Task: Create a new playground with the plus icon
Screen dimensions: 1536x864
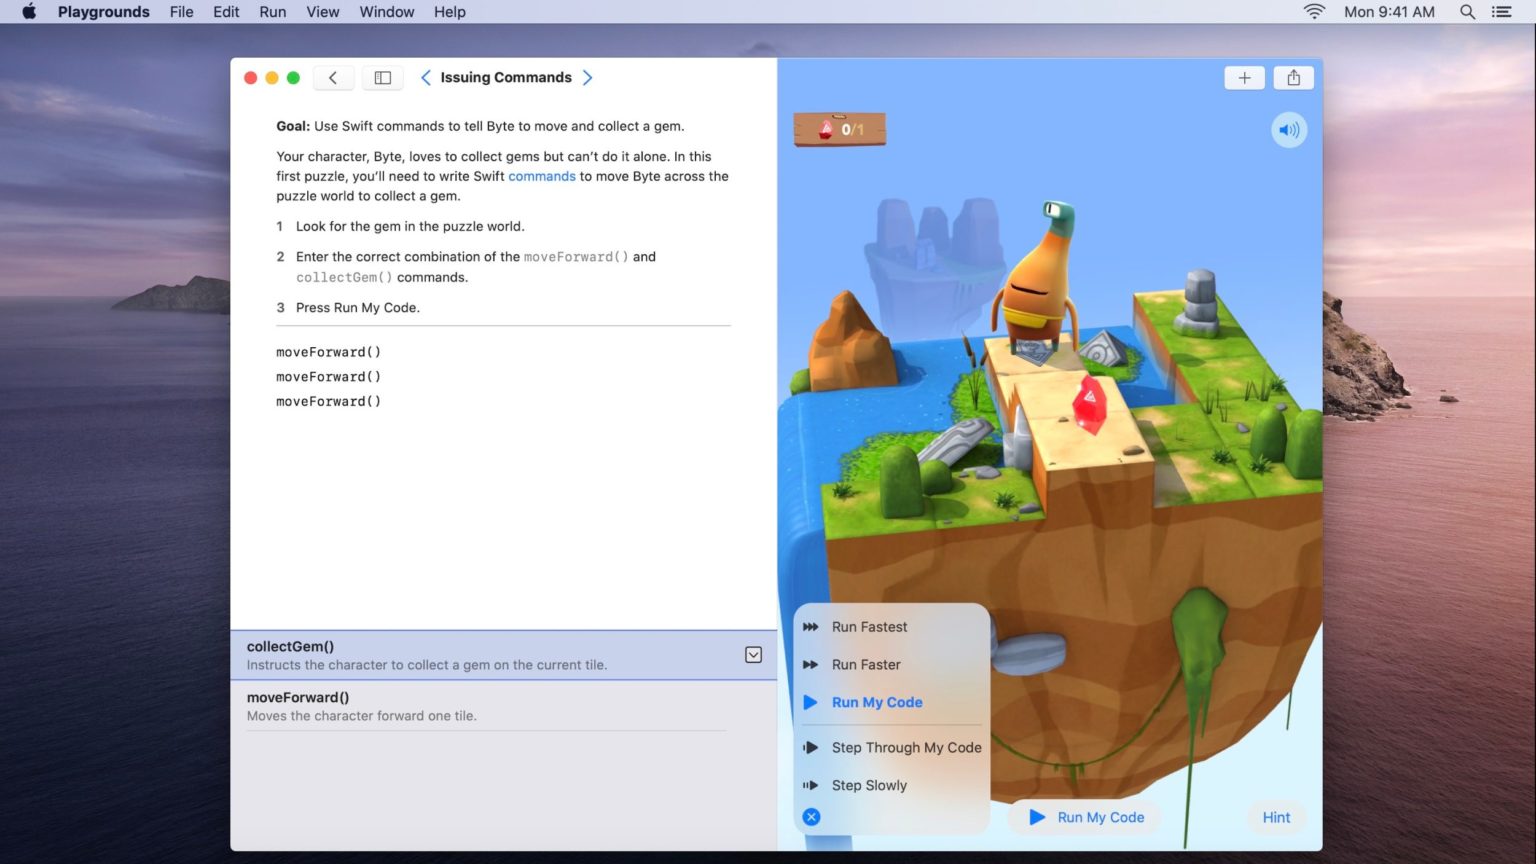Action: [1243, 77]
